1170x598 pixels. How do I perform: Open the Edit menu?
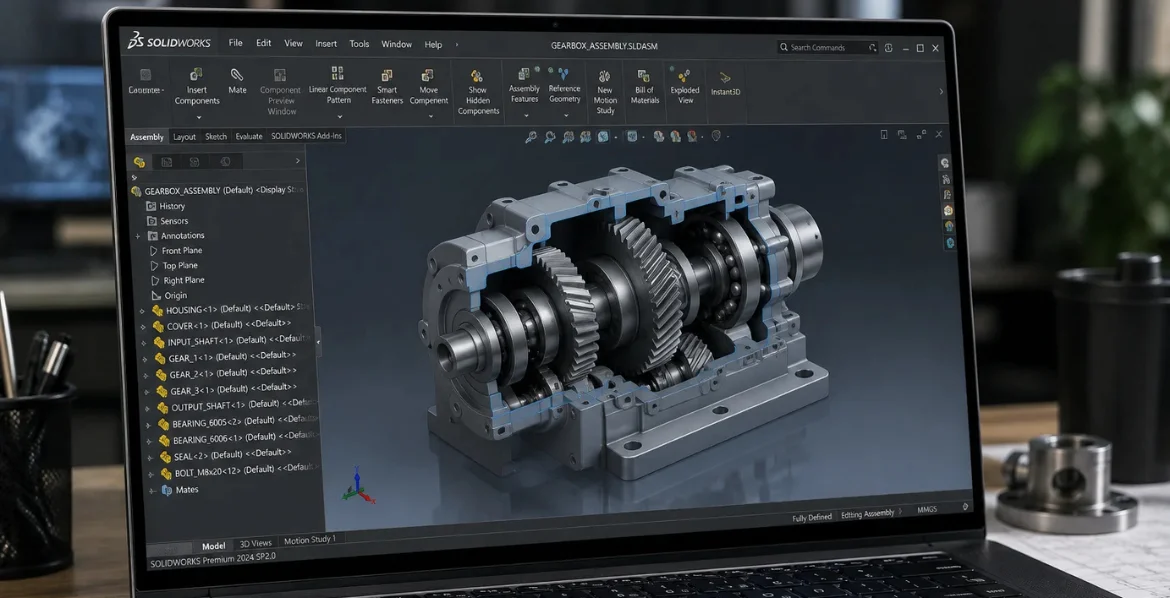(x=263, y=43)
